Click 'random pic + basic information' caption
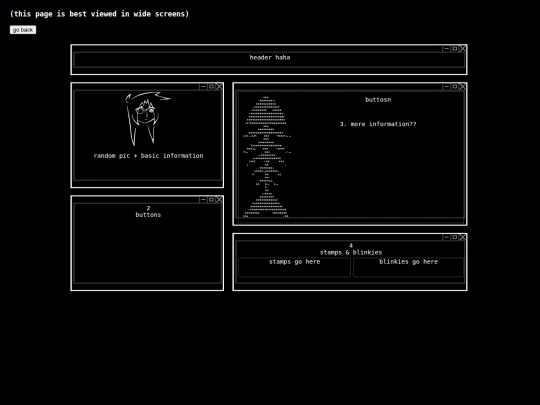Screen dimensions: 540x405 pos(148,156)
